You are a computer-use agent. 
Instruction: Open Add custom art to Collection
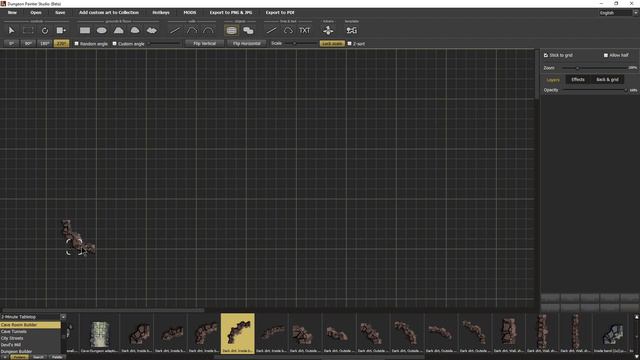pyautogui.click(x=109, y=13)
